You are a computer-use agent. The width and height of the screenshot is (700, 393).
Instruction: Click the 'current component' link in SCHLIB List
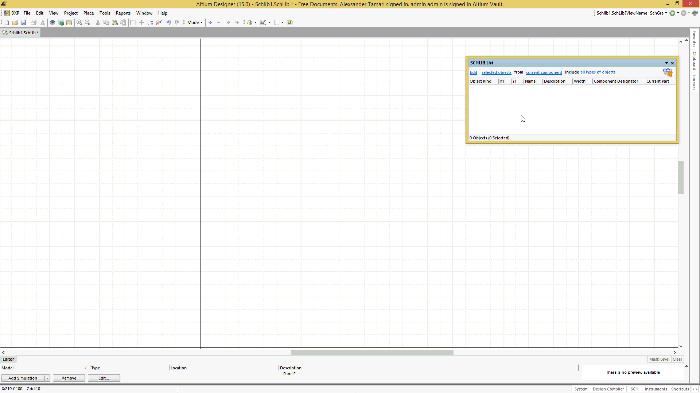(x=544, y=72)
